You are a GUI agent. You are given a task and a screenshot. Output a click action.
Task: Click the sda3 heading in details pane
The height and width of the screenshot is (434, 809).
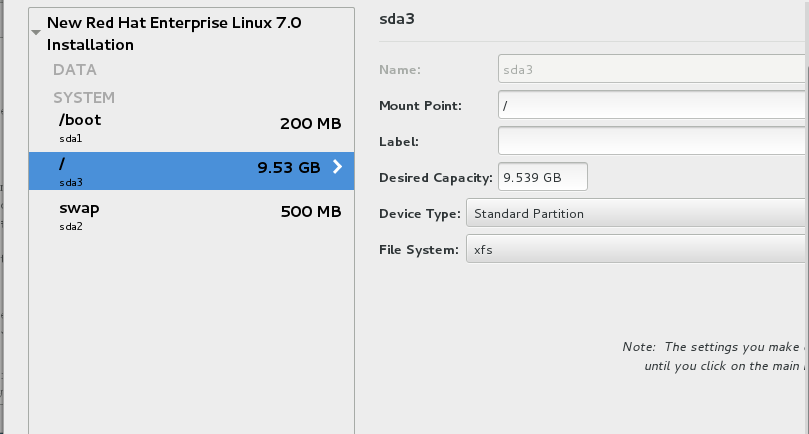[x=397, y=19]
